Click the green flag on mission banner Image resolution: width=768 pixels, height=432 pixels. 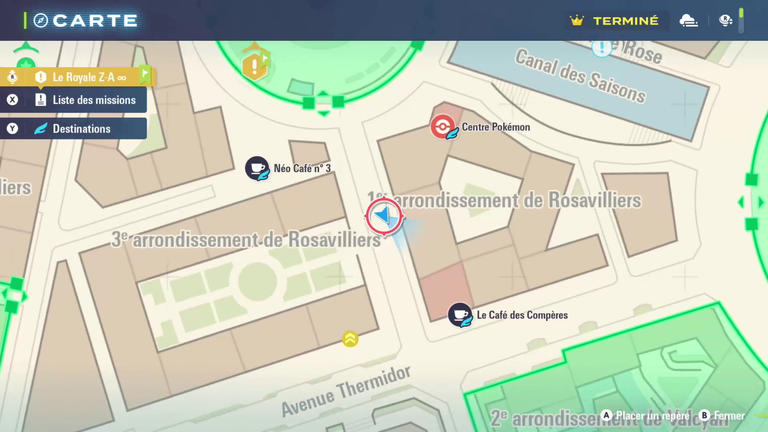[x=145, y=74]
